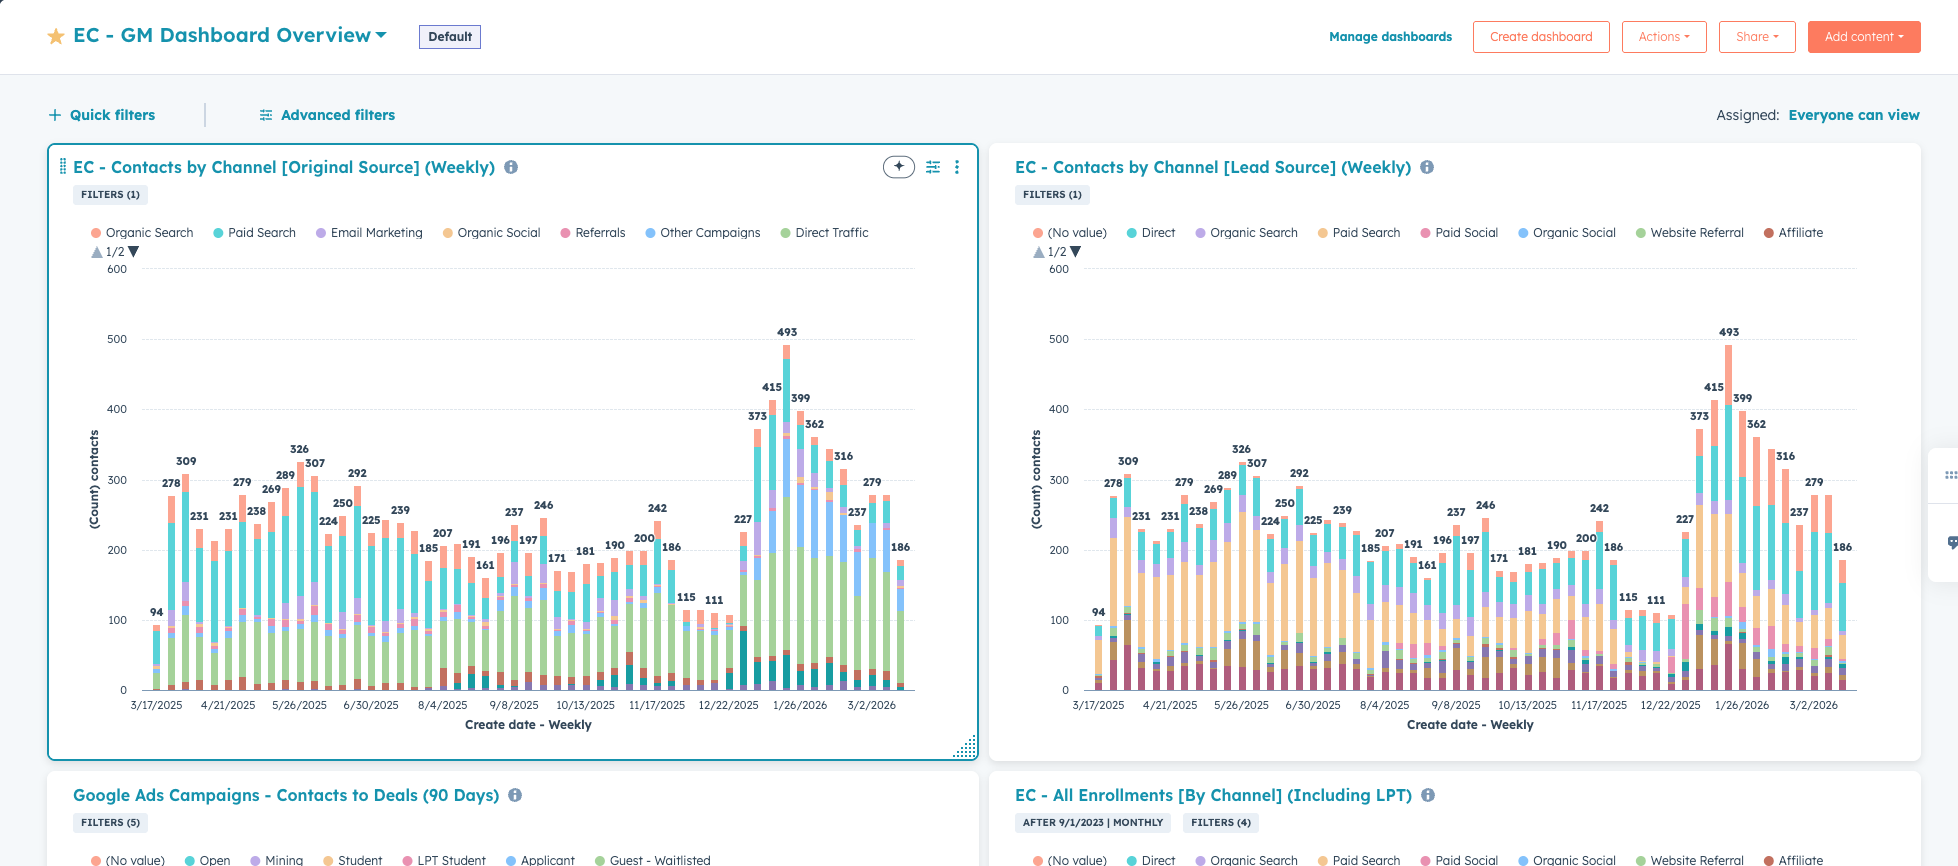Toggle Direct series in Lead Source legend
Image resolution: width=1958 pixels, height=866 pixels.
1151,233
